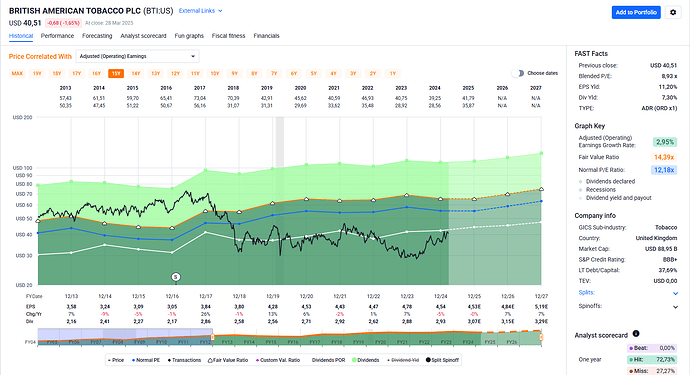Toggle the Transactions legend item
The image size is (690, 375).
[x=184, y=360]
